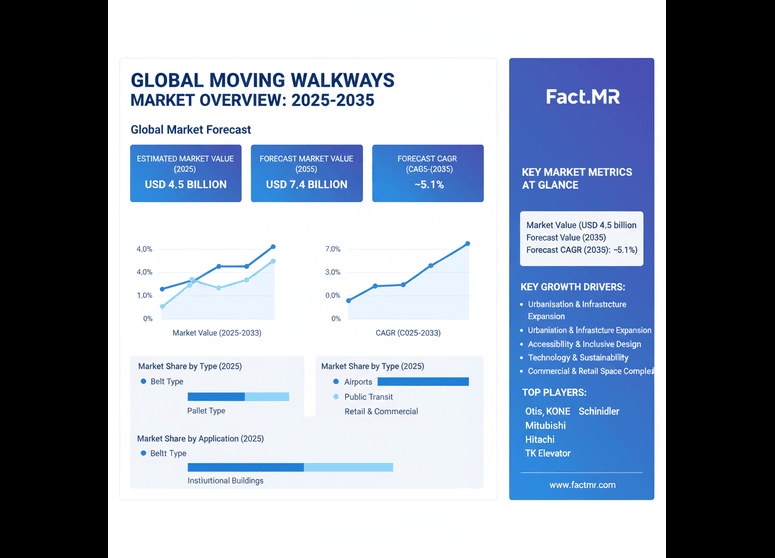Click the Accessibility & Inclusive Design bullet item
The image size is (775, 558).
(x=585, y=344)
